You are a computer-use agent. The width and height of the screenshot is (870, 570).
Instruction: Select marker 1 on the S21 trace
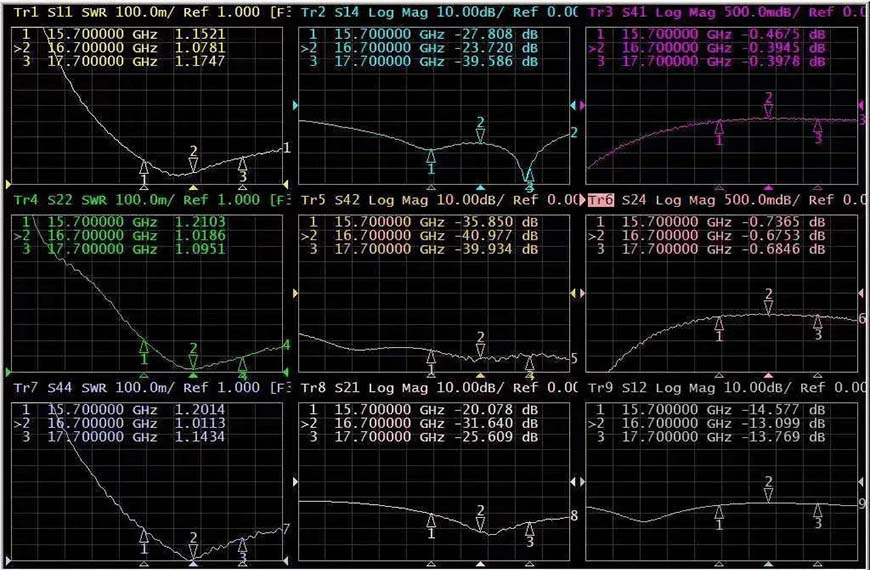pos(431,521)
